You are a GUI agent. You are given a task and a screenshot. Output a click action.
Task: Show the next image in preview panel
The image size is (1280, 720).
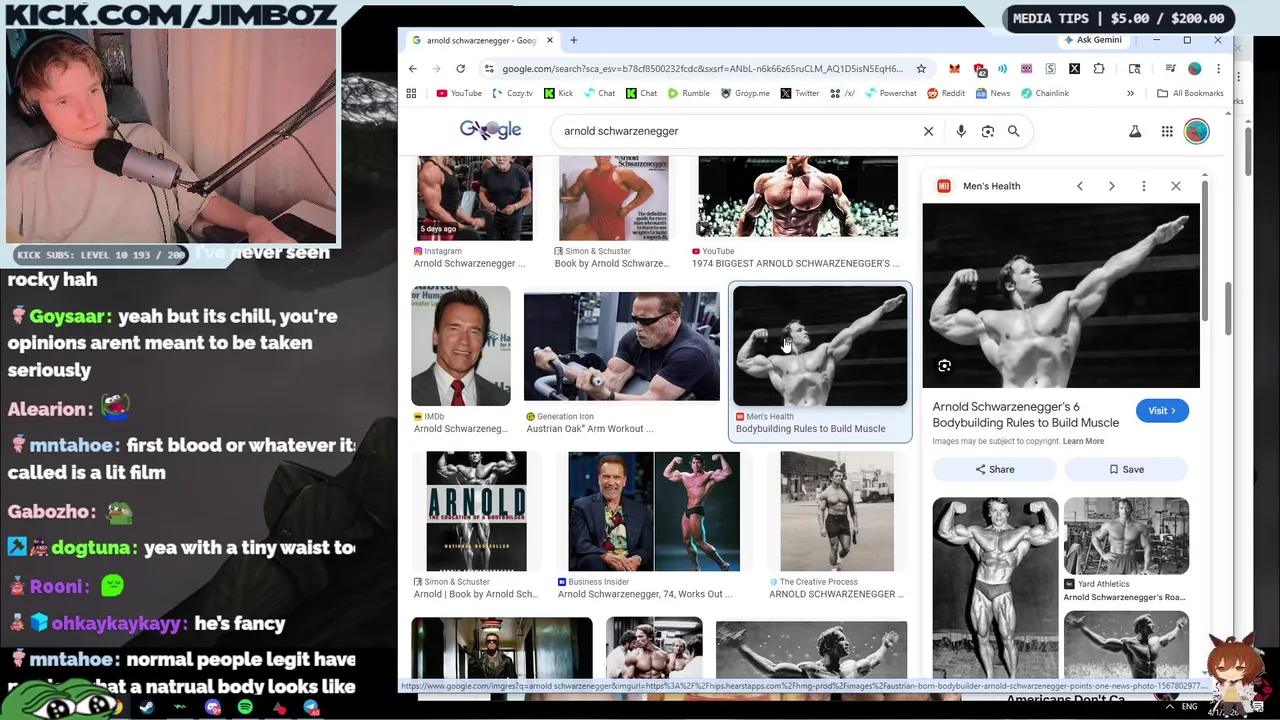[1111, 186]
